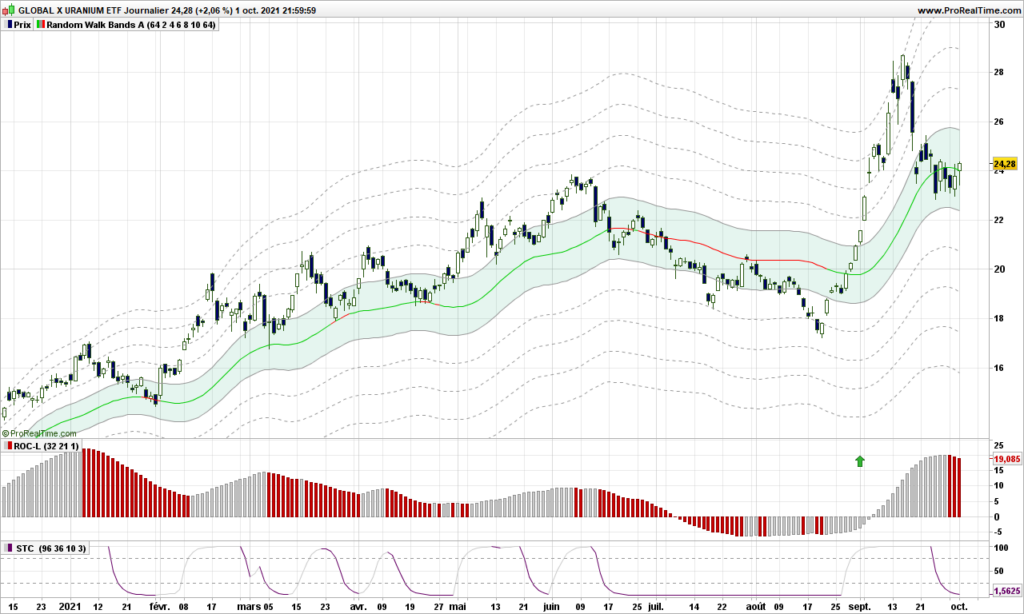This screenshot has height=614, width=1024.
Task: Click the 30 price level label
Action: click(x=999, y=25)
